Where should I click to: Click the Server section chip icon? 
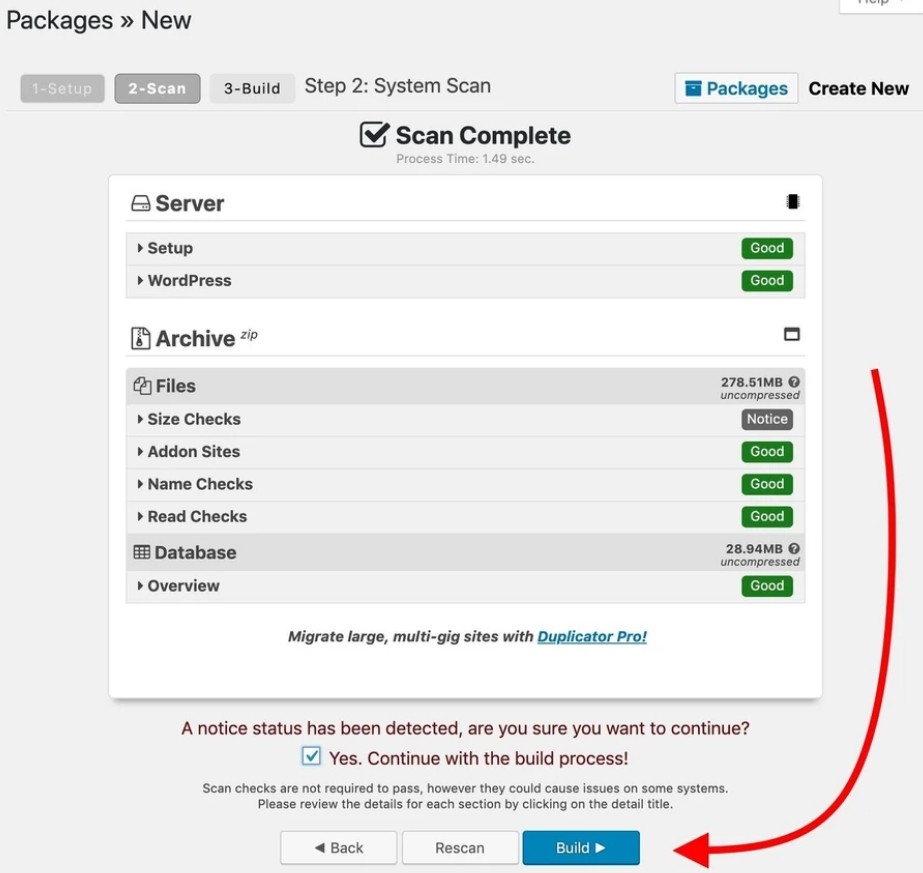(792, 202)
